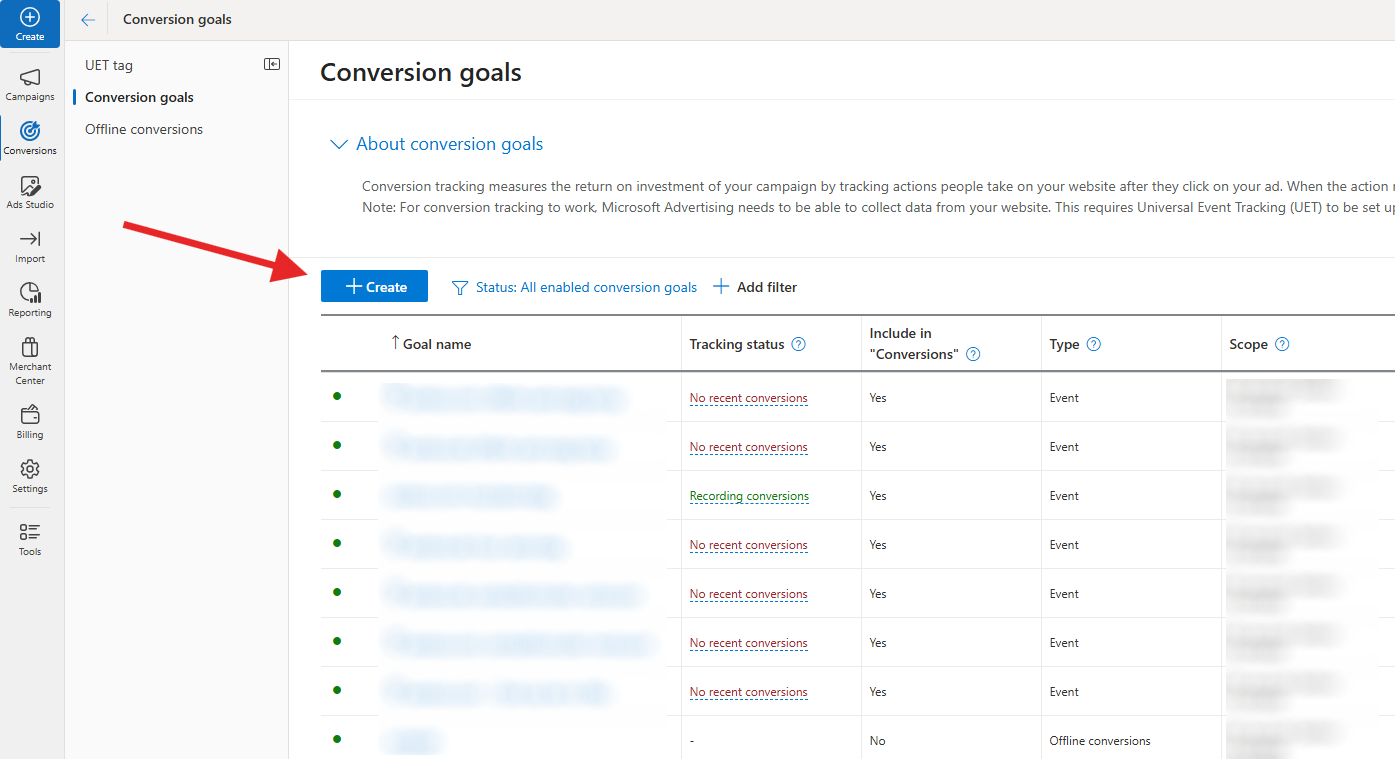Open the Tools menu icon
Image resolution: width=1395 pixels, height=759 pixels.
(30, 540)
